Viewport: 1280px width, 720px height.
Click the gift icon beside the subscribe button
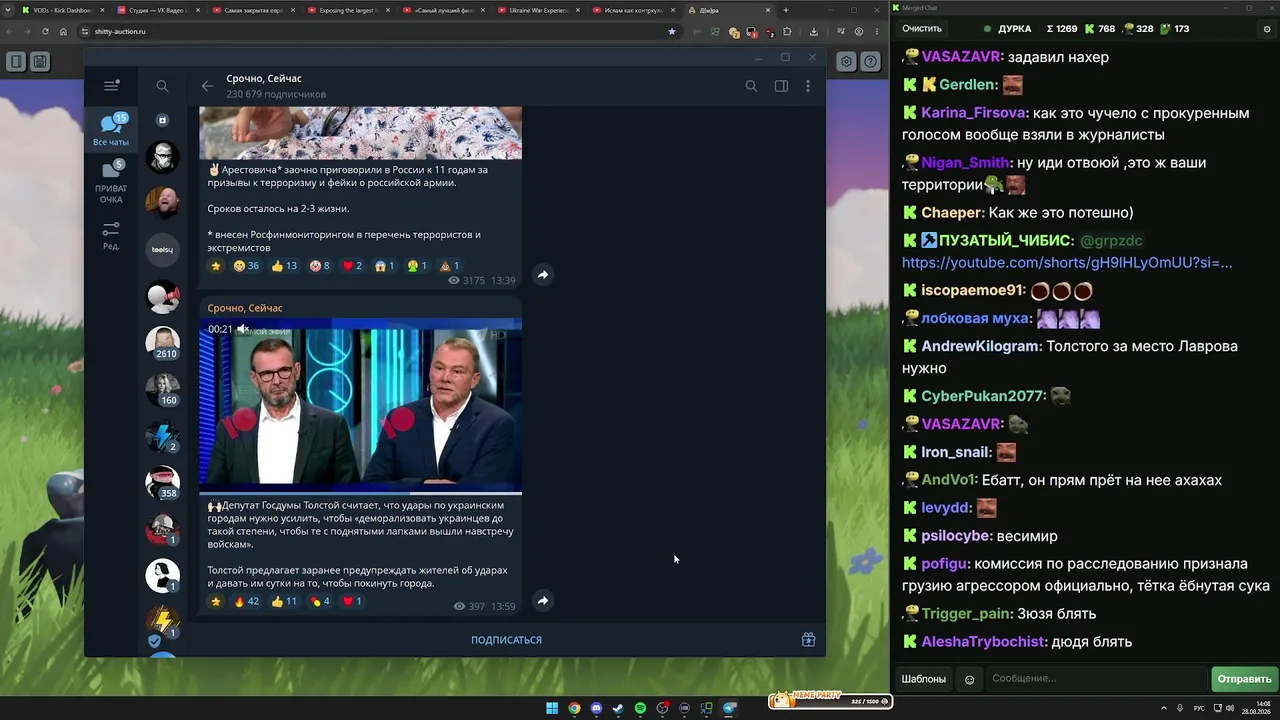(x=808, y=640)
